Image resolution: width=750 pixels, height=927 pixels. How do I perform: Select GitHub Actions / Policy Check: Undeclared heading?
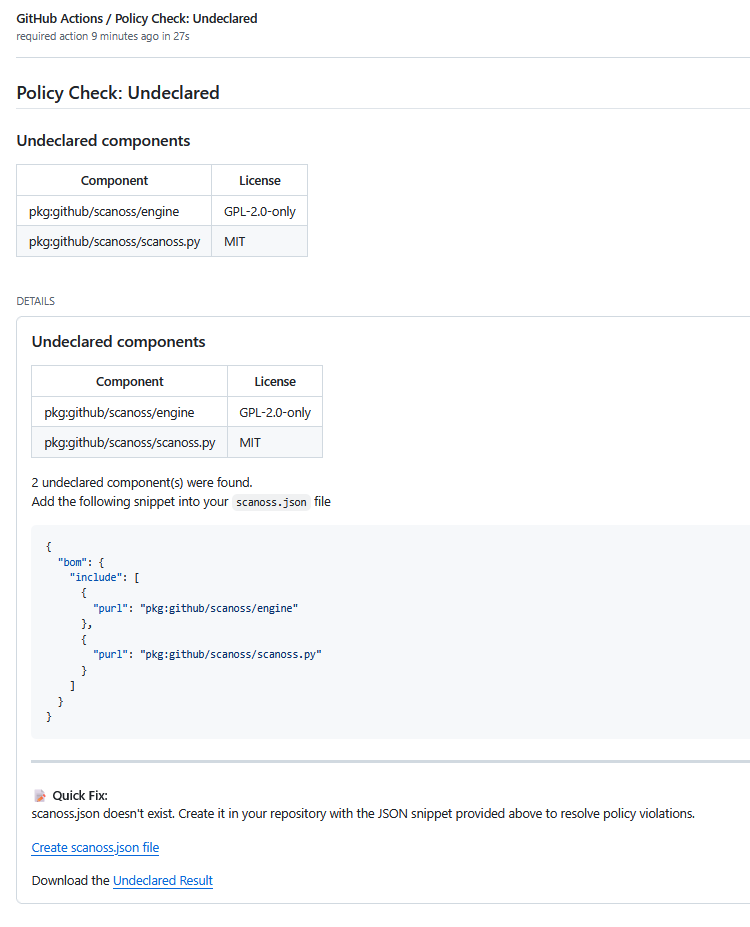point(137,18)
